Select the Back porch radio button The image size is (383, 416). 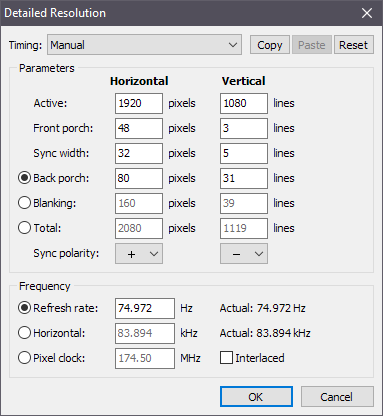point(24,178)
